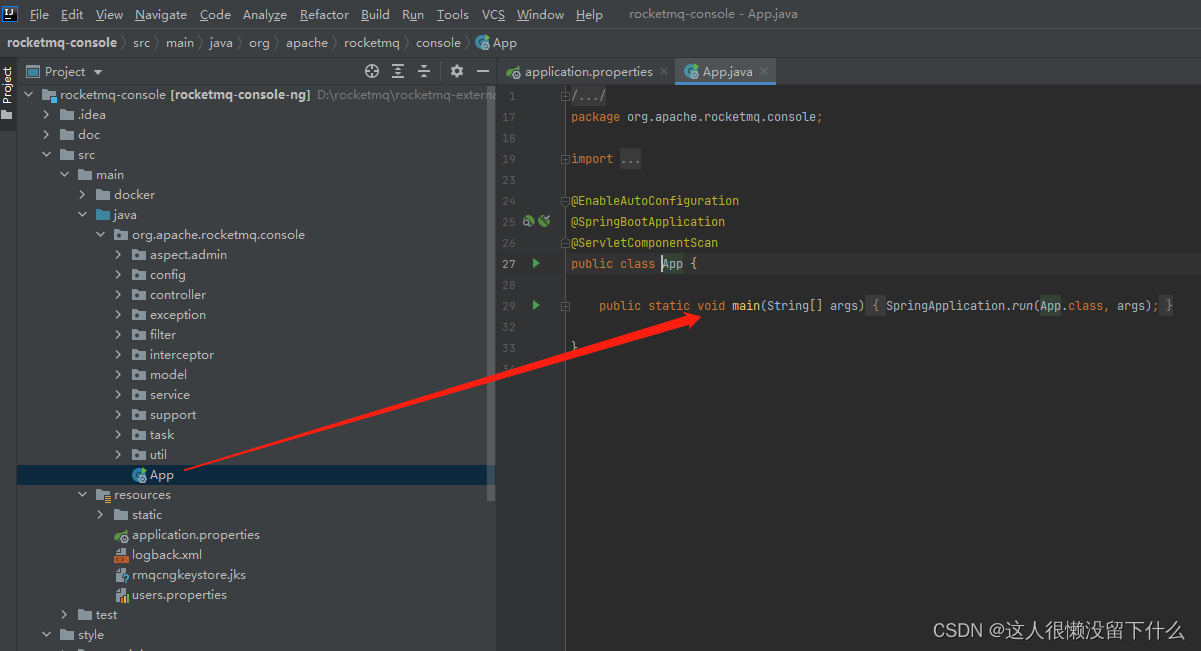Image resolution: width=1201 pixels, height=651 pixels.
Task: Open the Project view dropdown
Action: click(x=98, y=72)
